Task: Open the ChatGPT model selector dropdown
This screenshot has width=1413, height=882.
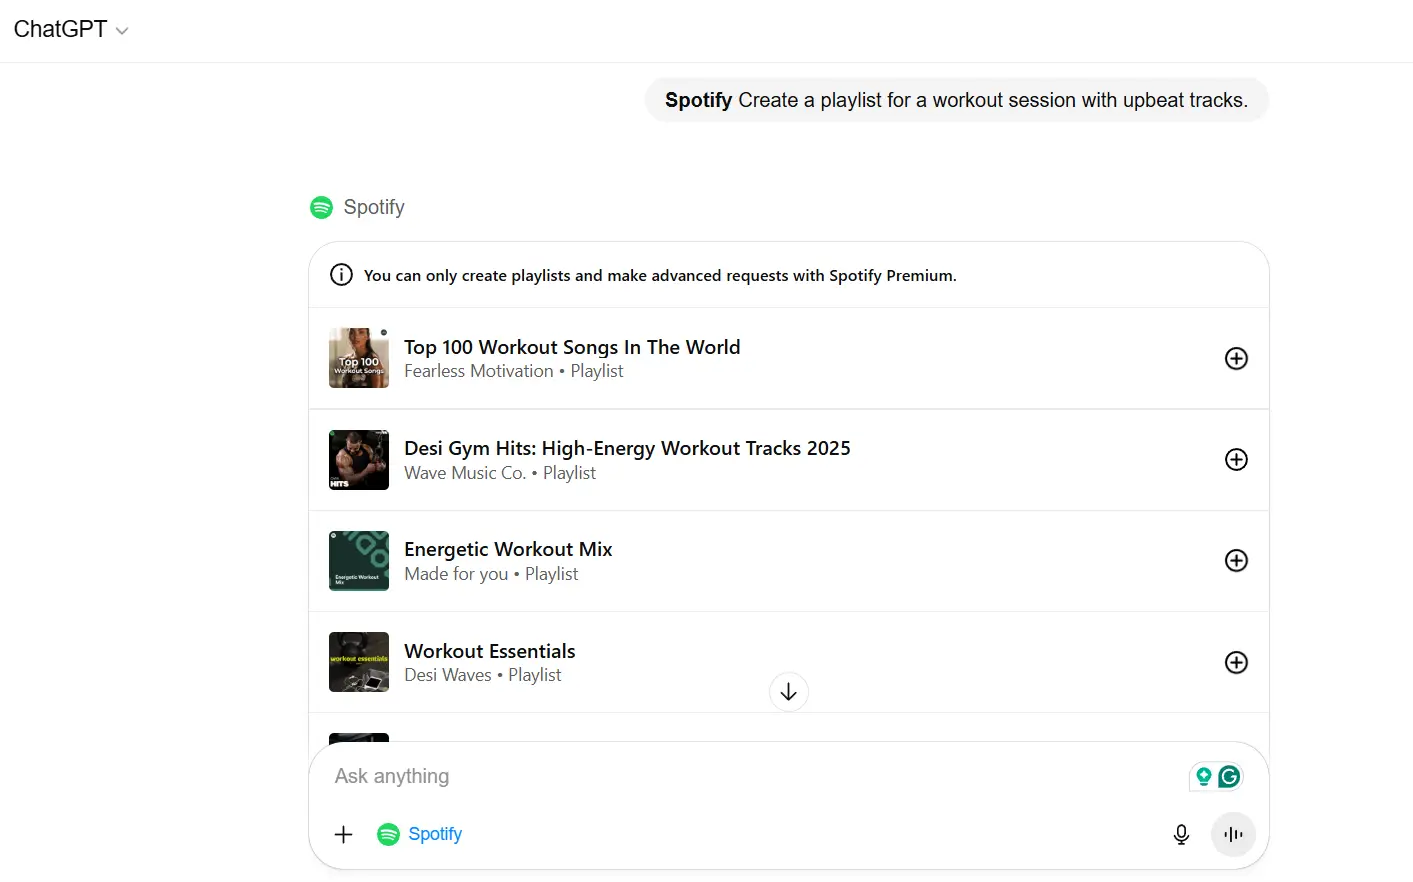Action: point(70,30)
